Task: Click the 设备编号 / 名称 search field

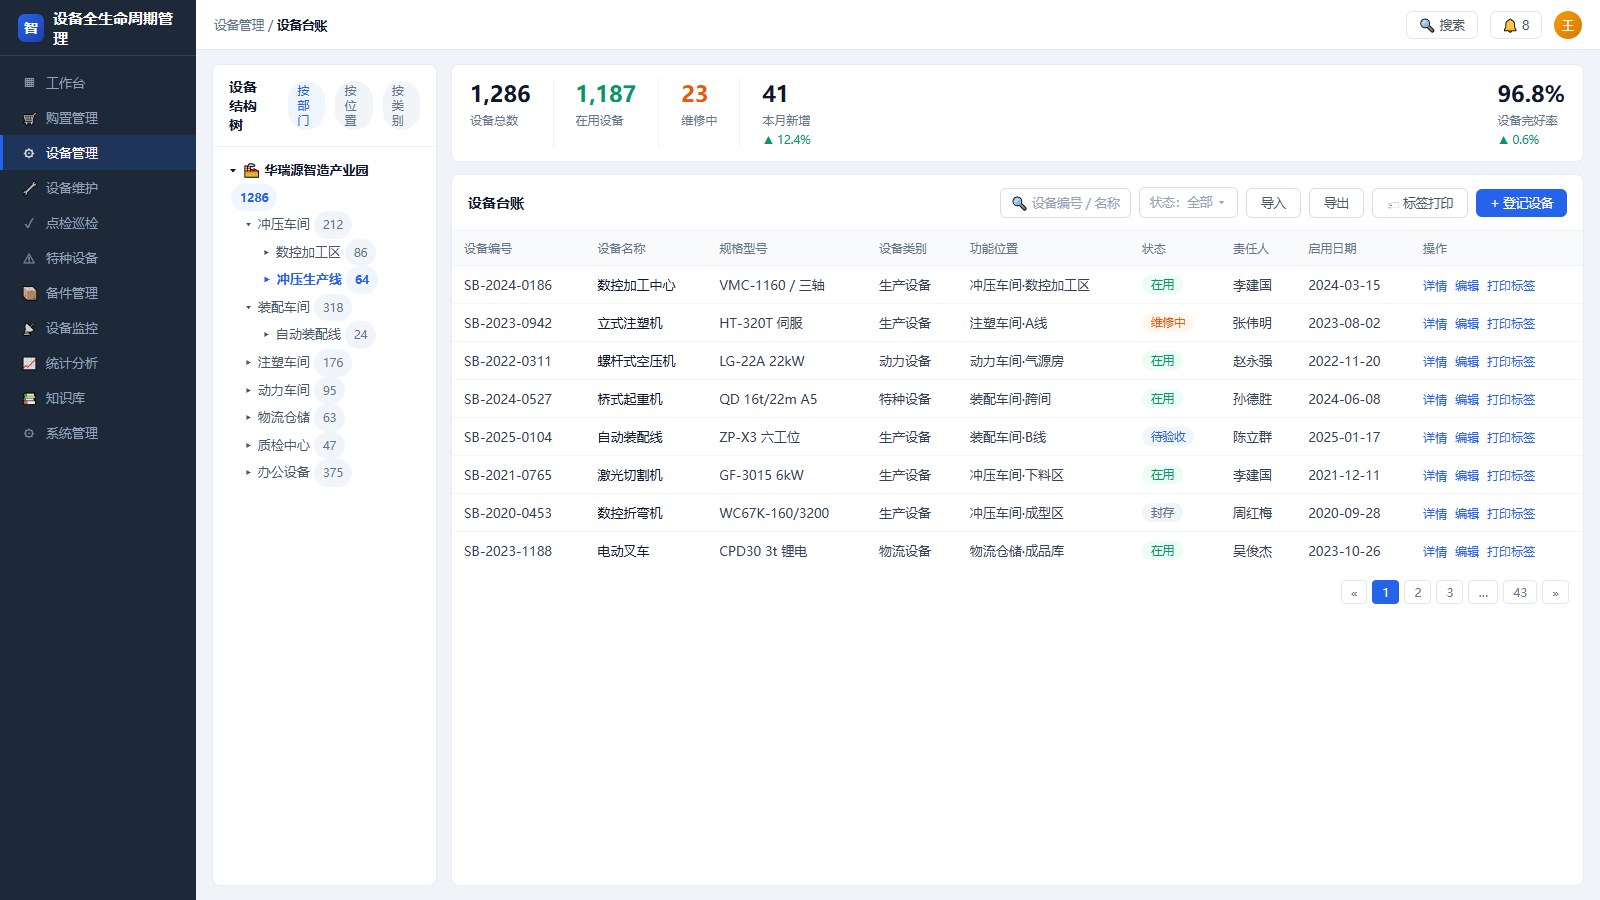Action: point(1065,203)
